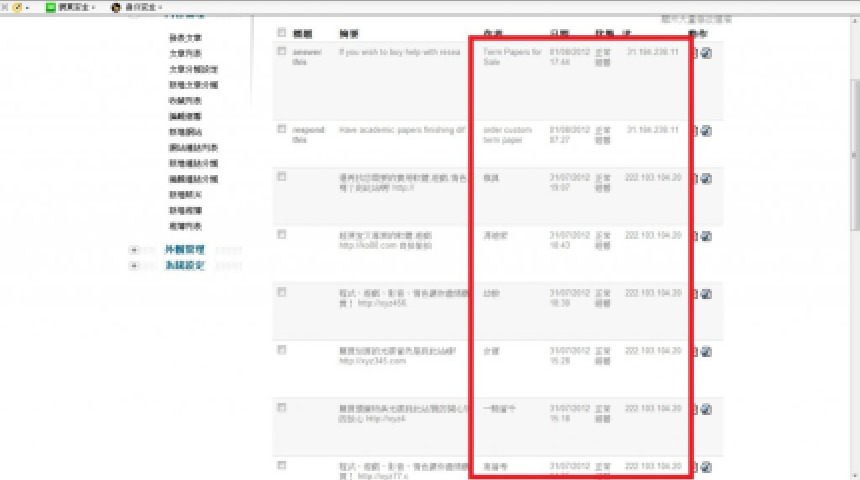
Task: Click the green web security toolbar icon
Action: pos(51,7)
